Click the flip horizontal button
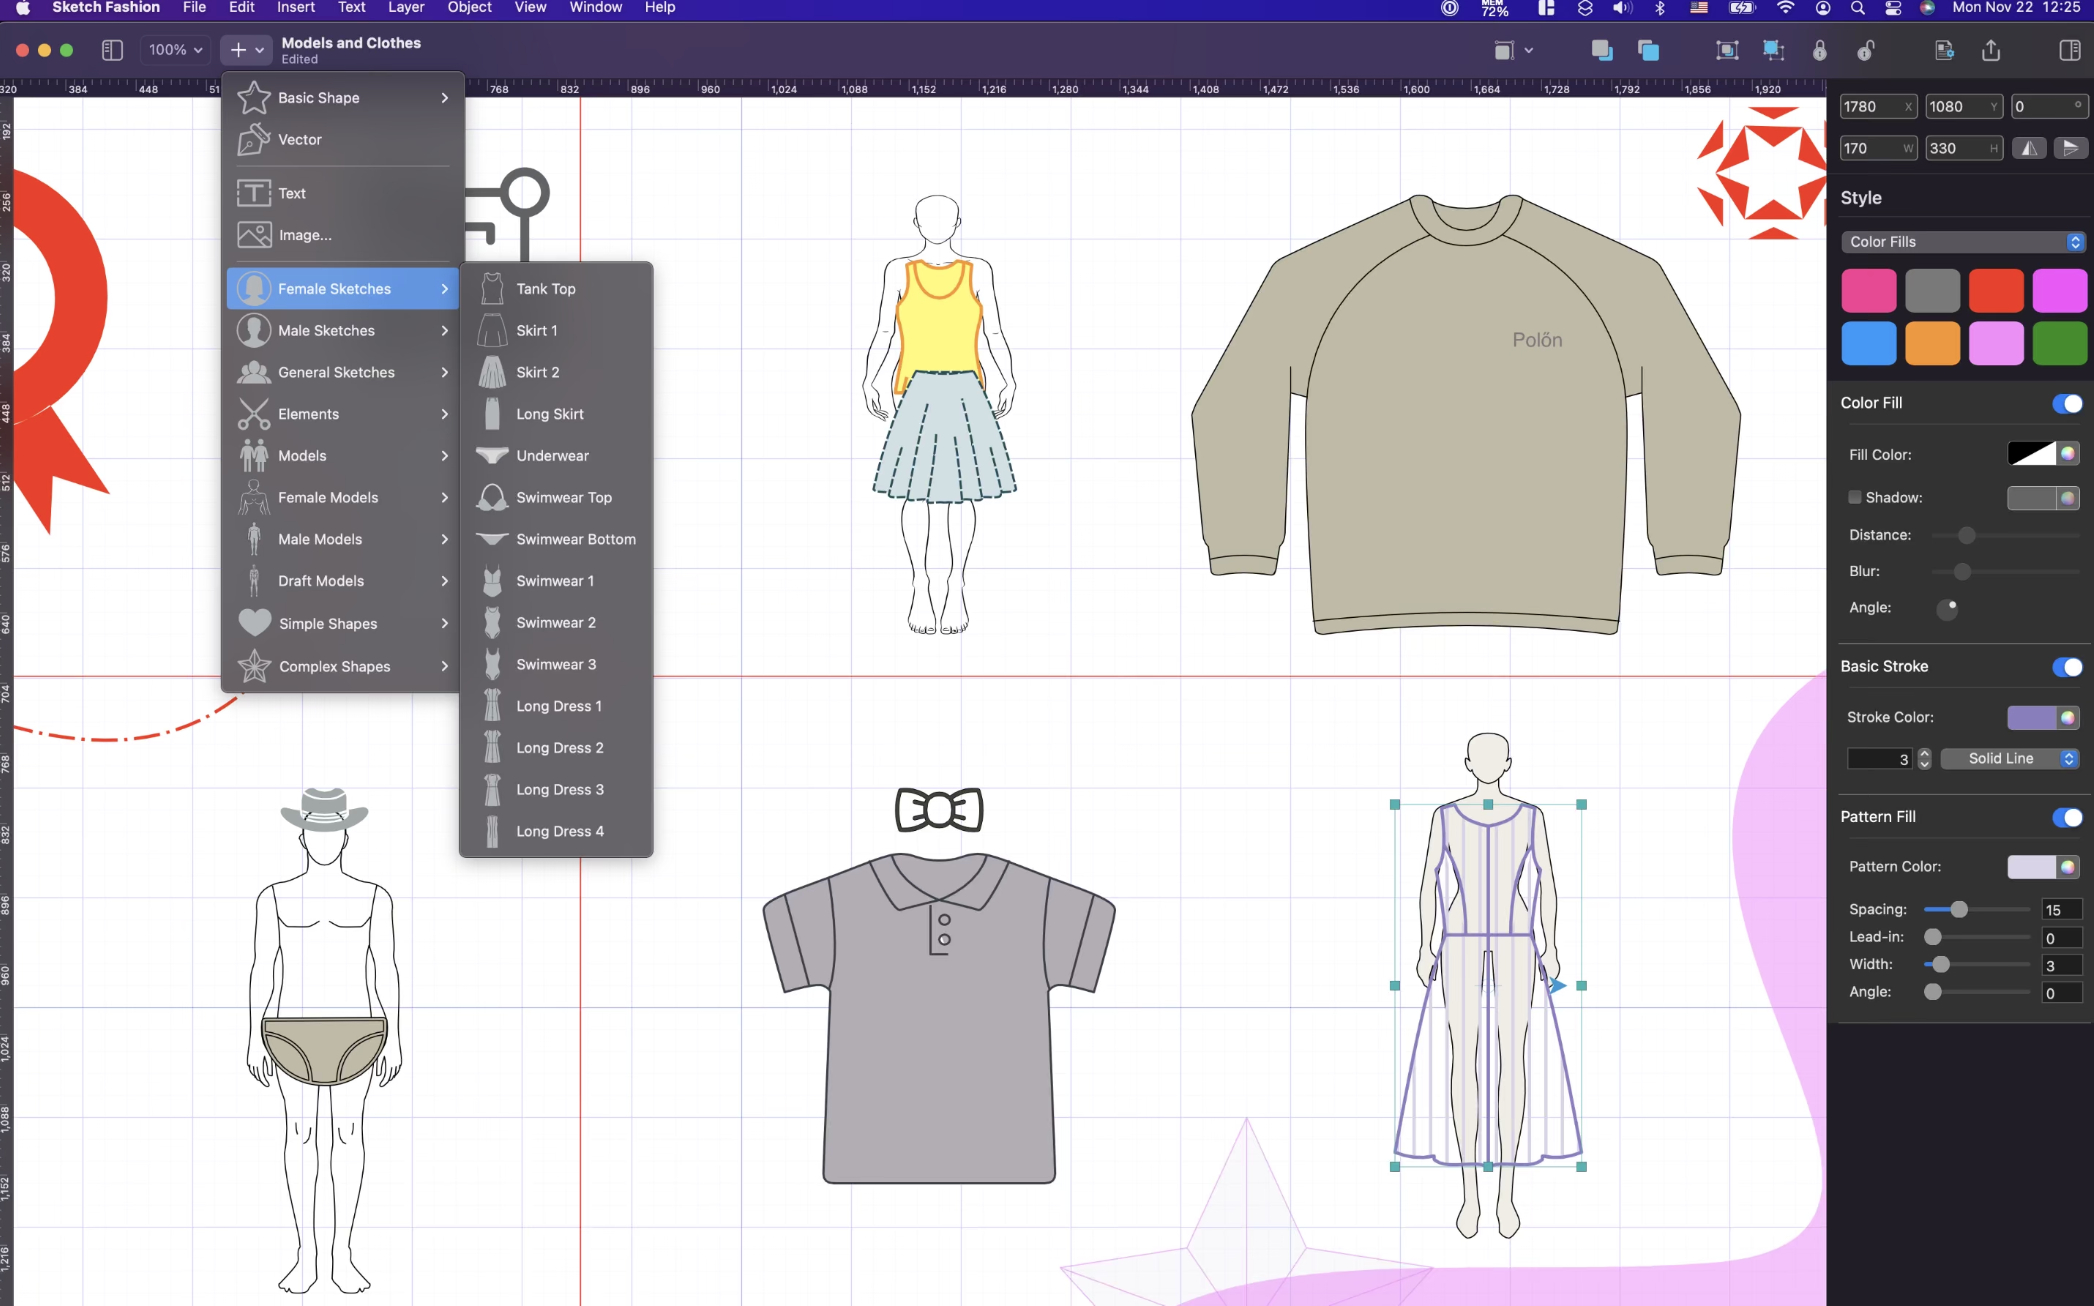The image size is (2094, 1306). [2029, 148]
